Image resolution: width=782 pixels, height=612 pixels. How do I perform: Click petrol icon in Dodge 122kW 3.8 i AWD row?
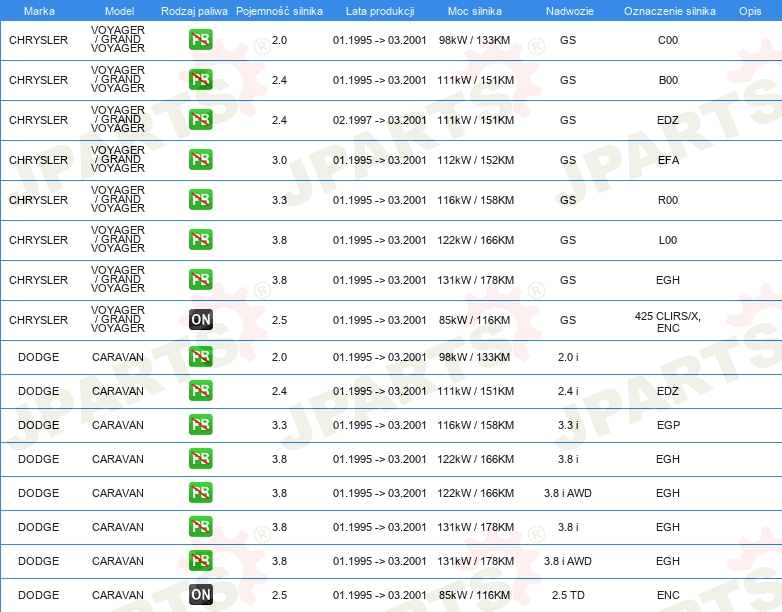(200, 492)
